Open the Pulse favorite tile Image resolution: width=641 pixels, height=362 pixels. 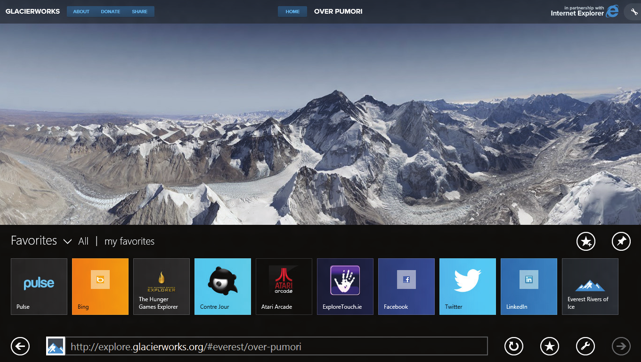39,286
